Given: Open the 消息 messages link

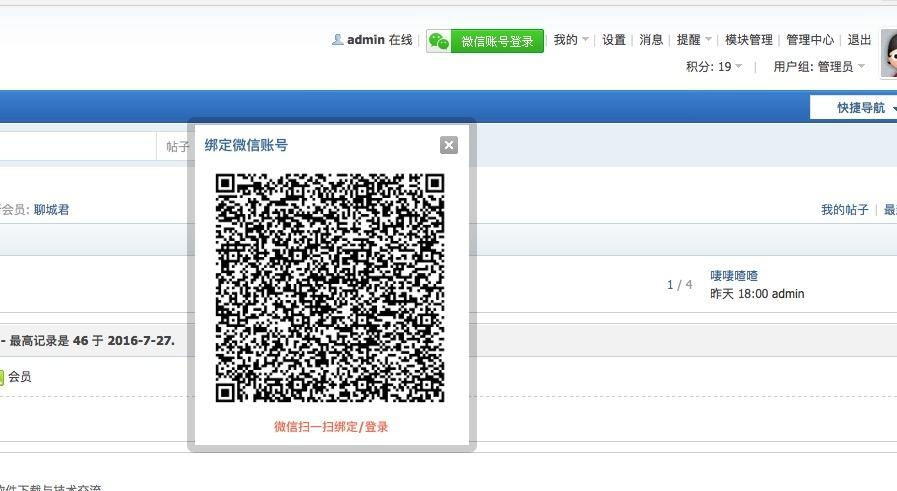Looking at the screenshot, I should [x=651, y=39].
